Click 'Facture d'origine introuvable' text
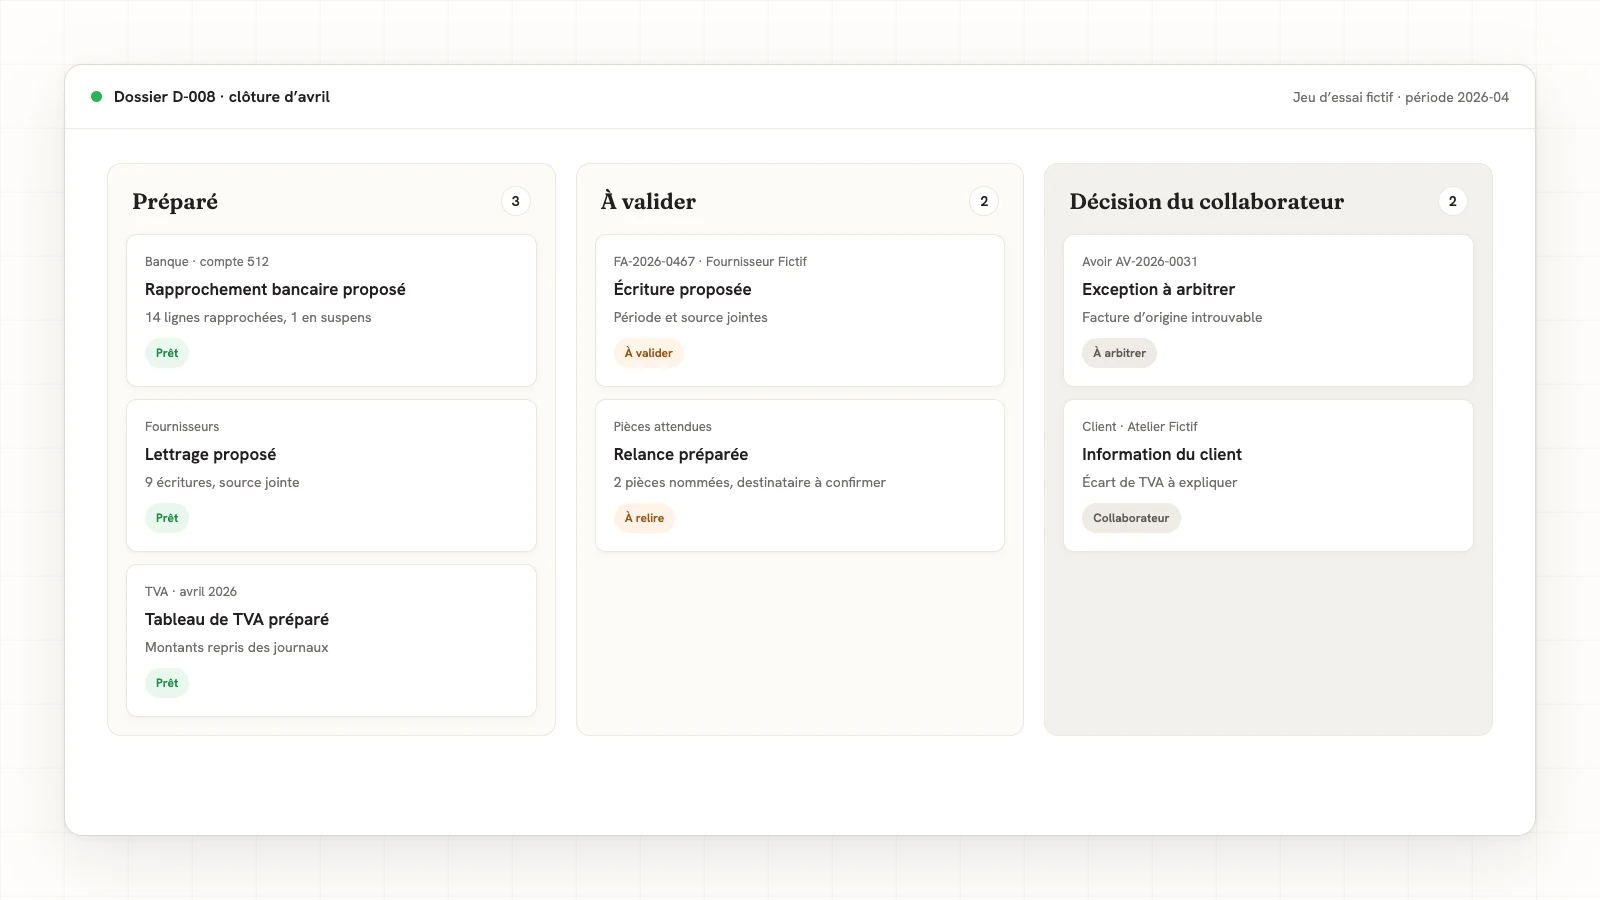Image resolution: width=1600 pixels, height=900 pixels. (x=1172, y=318)
